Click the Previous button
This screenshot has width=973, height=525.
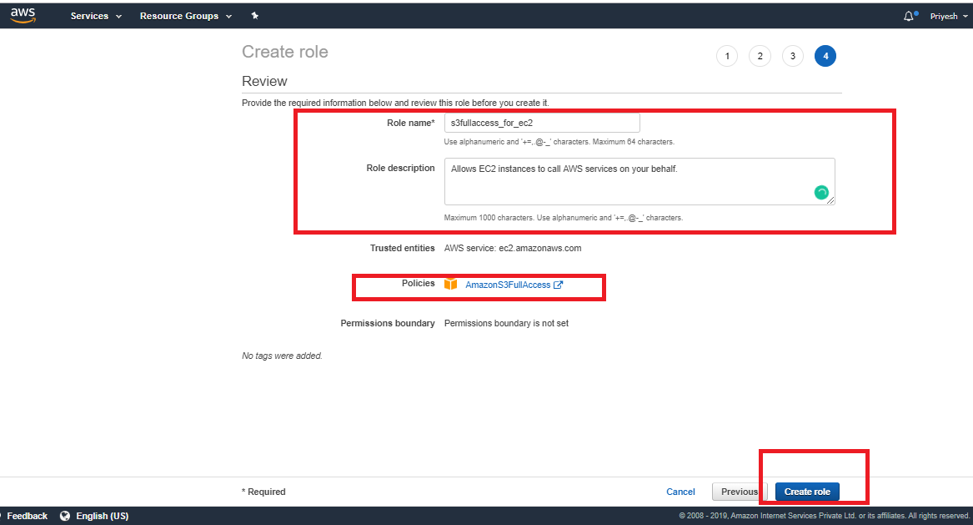click(740, 492)
